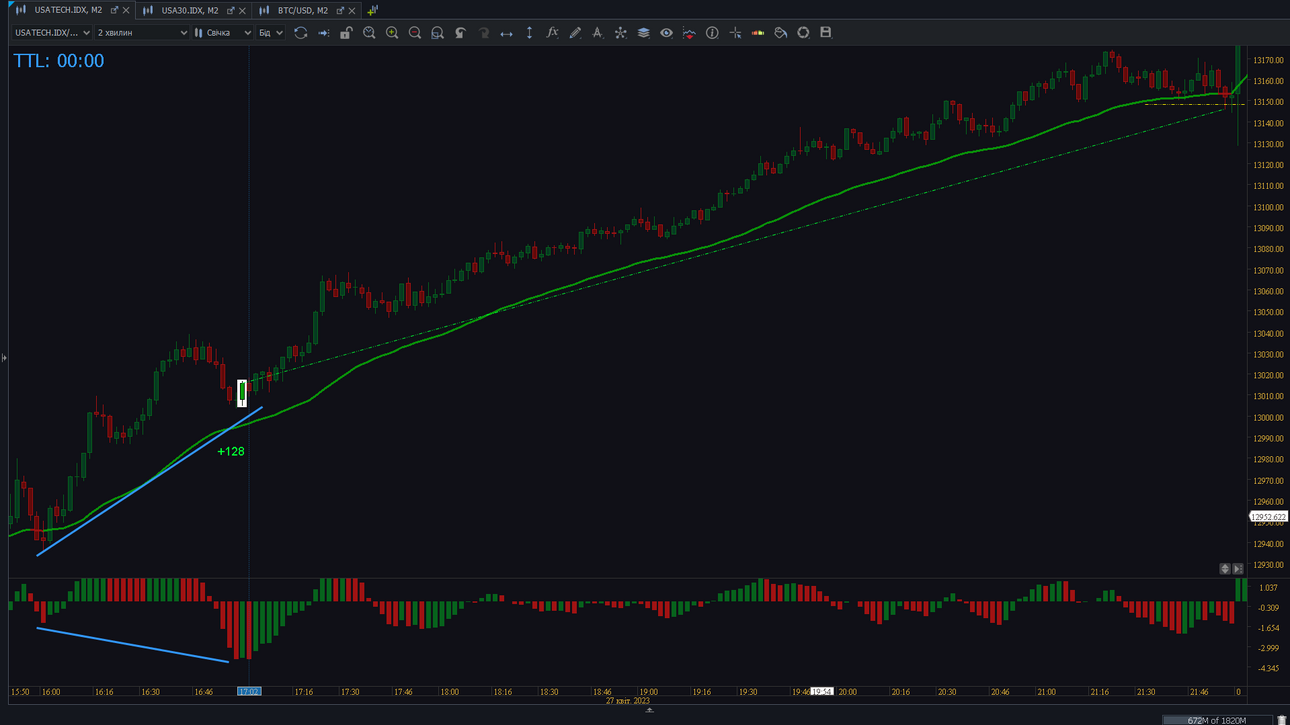
Task: Close the BTC/USD, M2 tab
Action: pos(352,10)
